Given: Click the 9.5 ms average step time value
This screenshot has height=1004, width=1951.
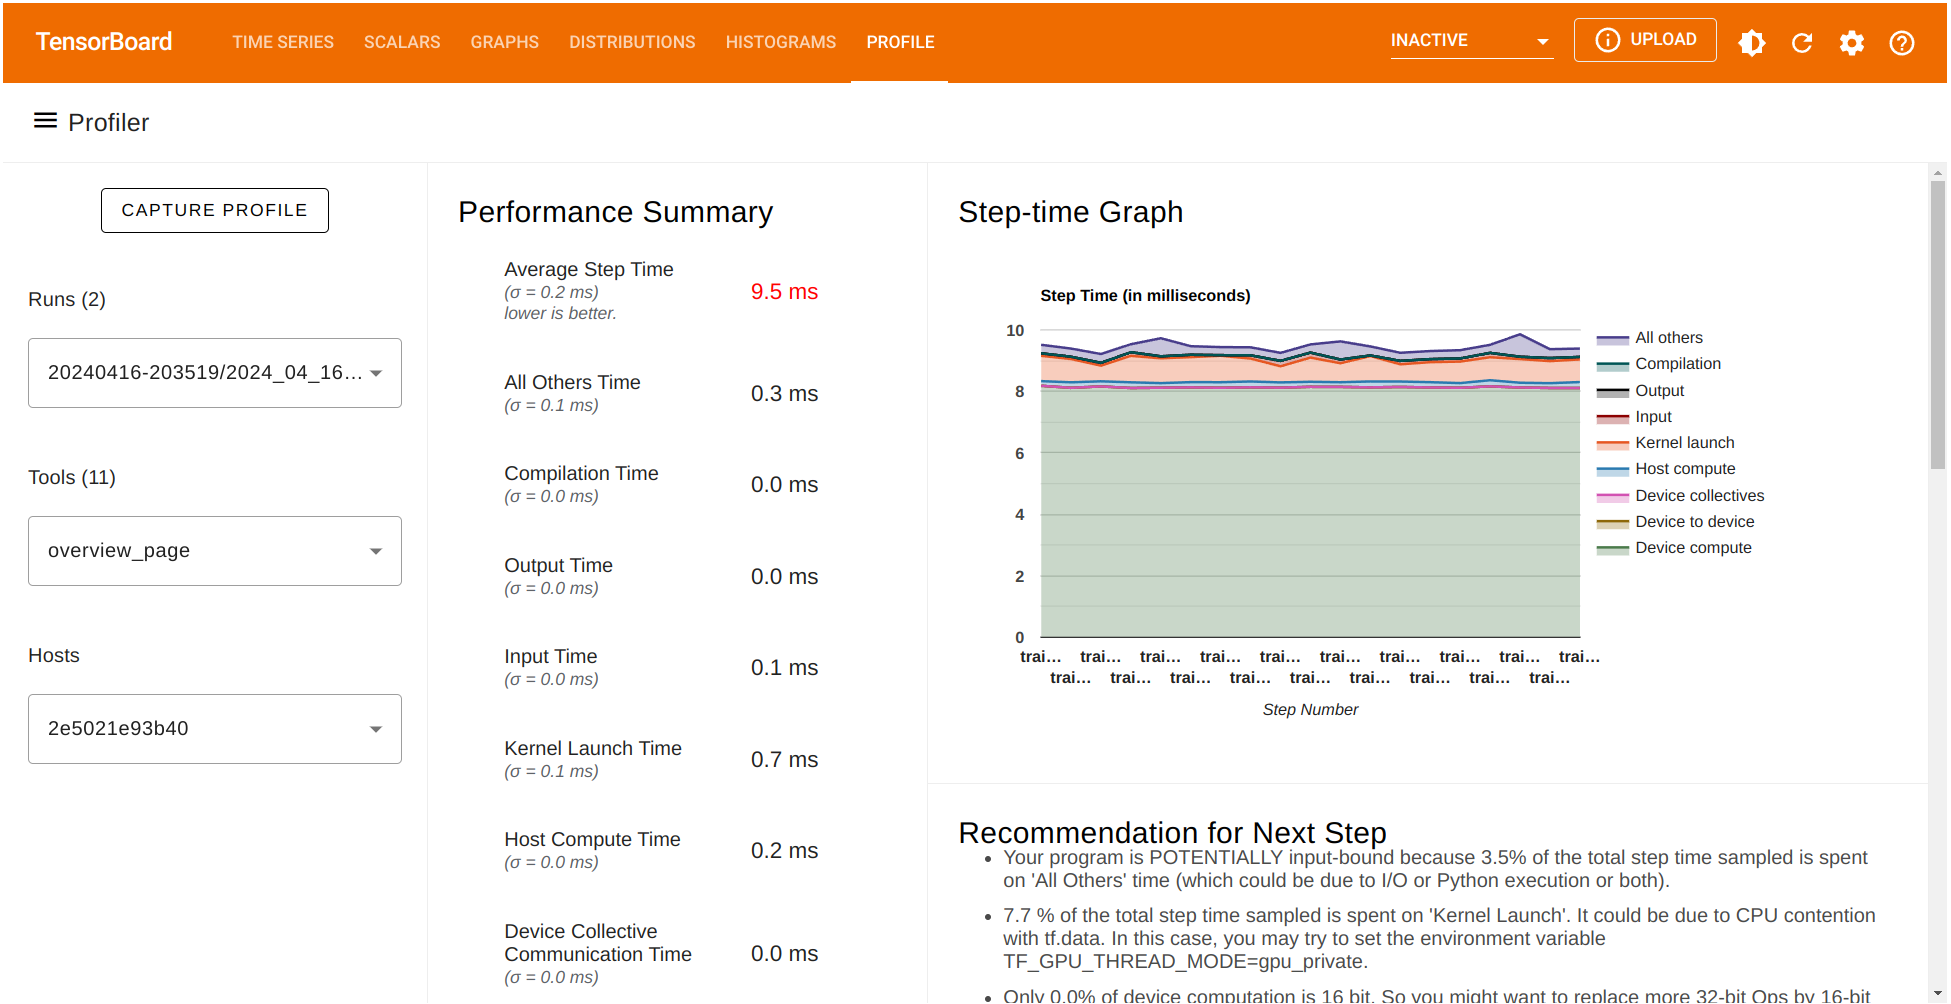Looking at the screenshot, I should pyautogui.click(x=784, y=292).
